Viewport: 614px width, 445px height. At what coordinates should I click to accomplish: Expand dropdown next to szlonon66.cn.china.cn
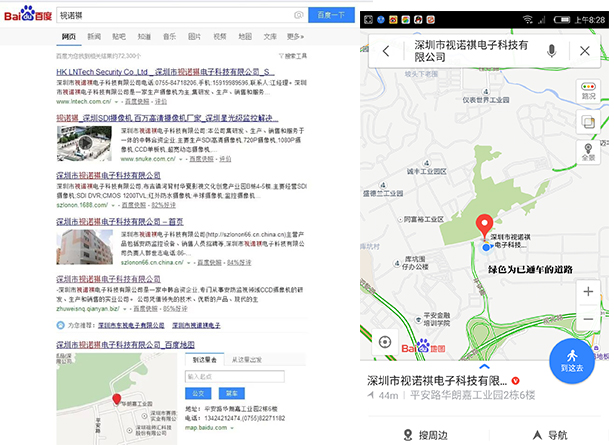[189, 263]
